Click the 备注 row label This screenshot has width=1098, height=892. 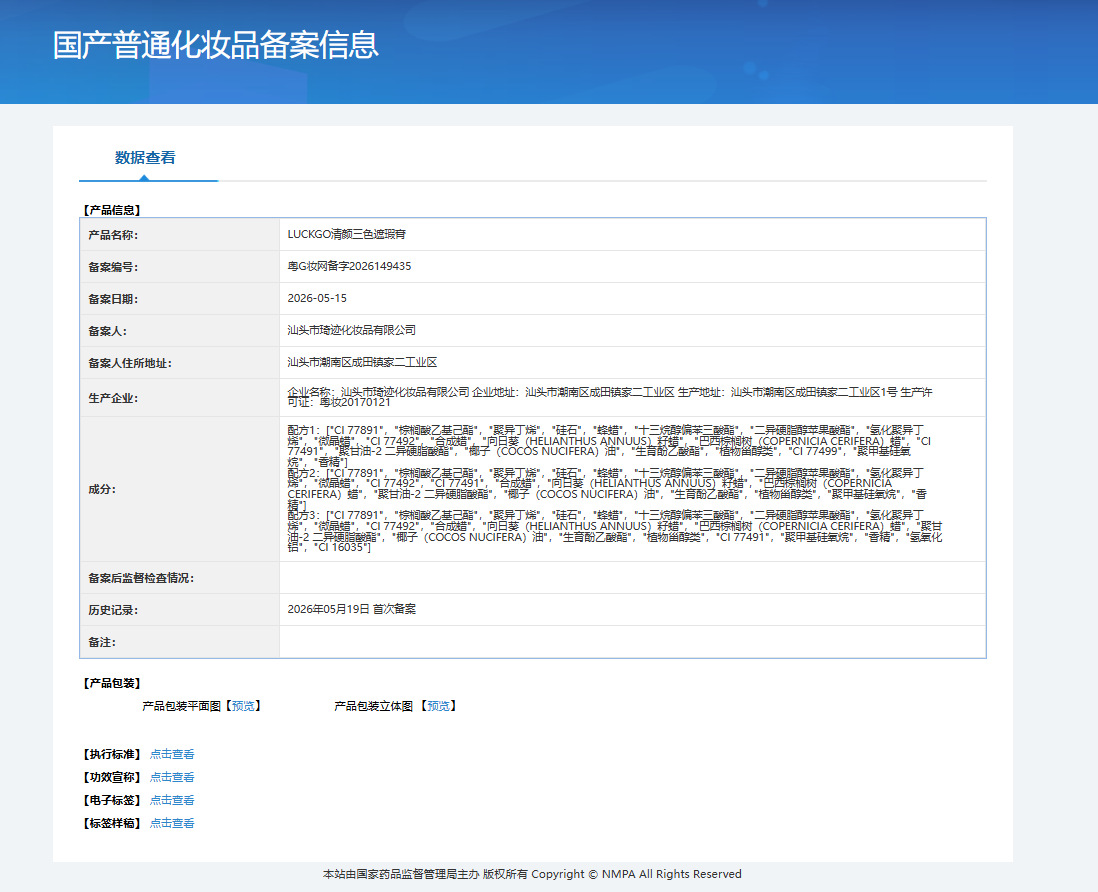102,643
